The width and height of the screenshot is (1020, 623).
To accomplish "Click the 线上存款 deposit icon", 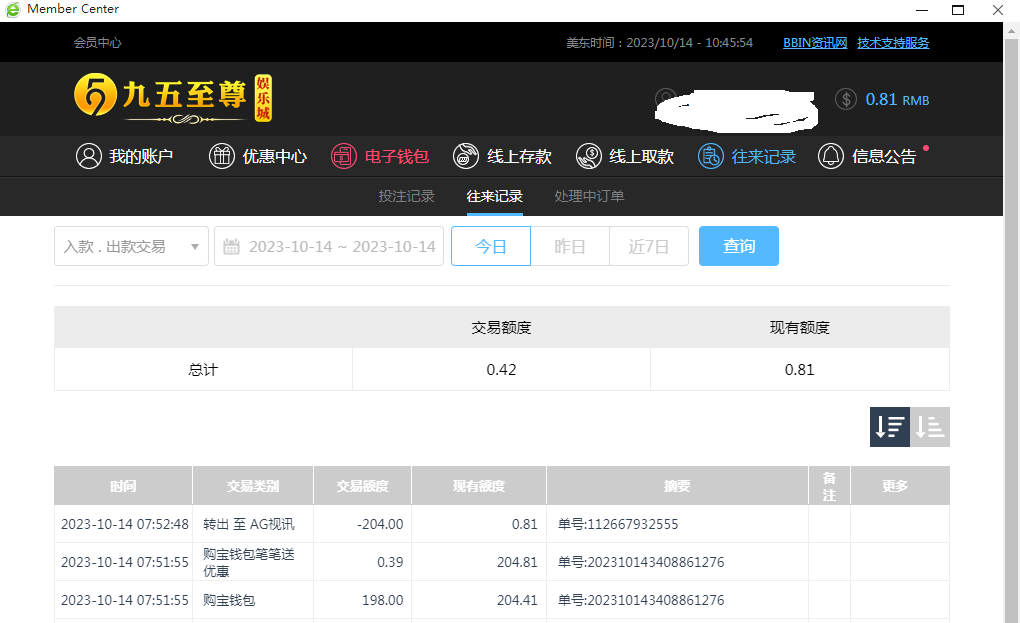I will pyautogui.click(x=466, y=156).
